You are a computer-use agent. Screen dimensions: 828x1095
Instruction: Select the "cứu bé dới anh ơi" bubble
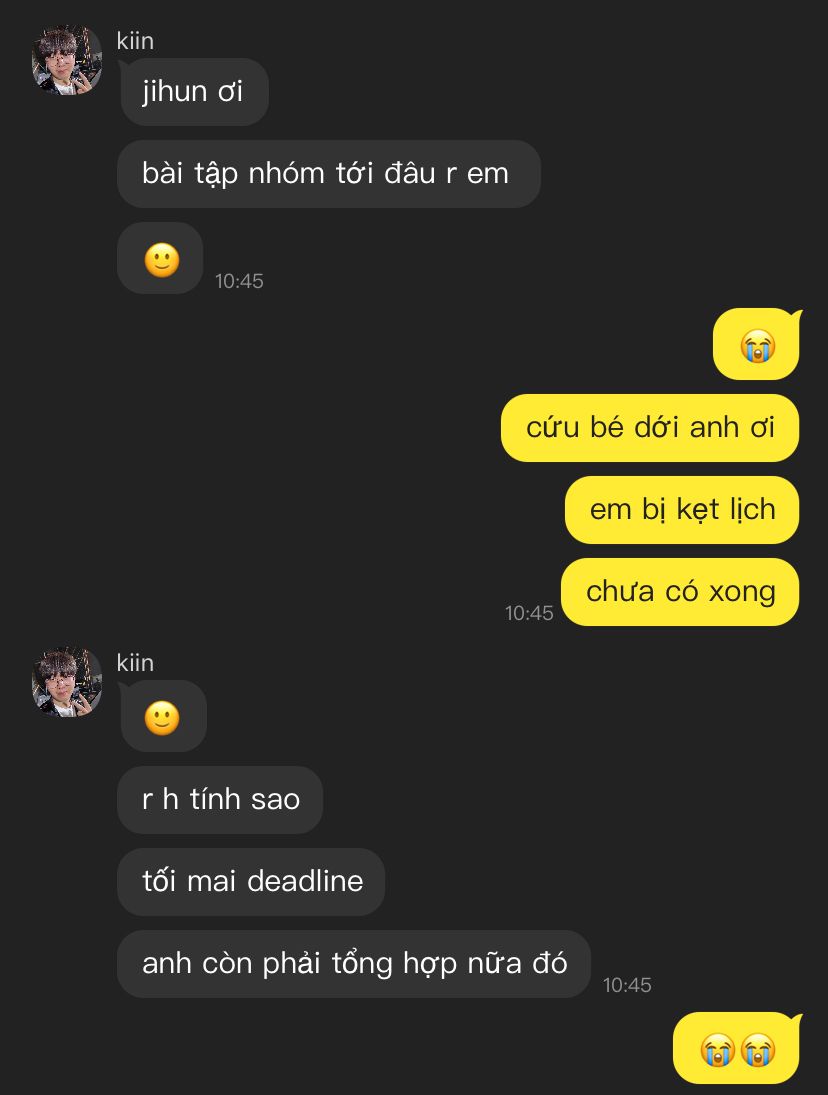tap(649, 427)
